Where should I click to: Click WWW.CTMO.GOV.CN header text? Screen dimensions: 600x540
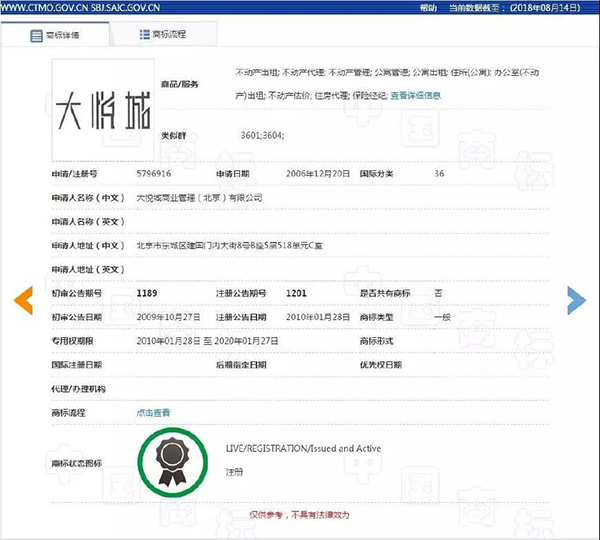45,8
